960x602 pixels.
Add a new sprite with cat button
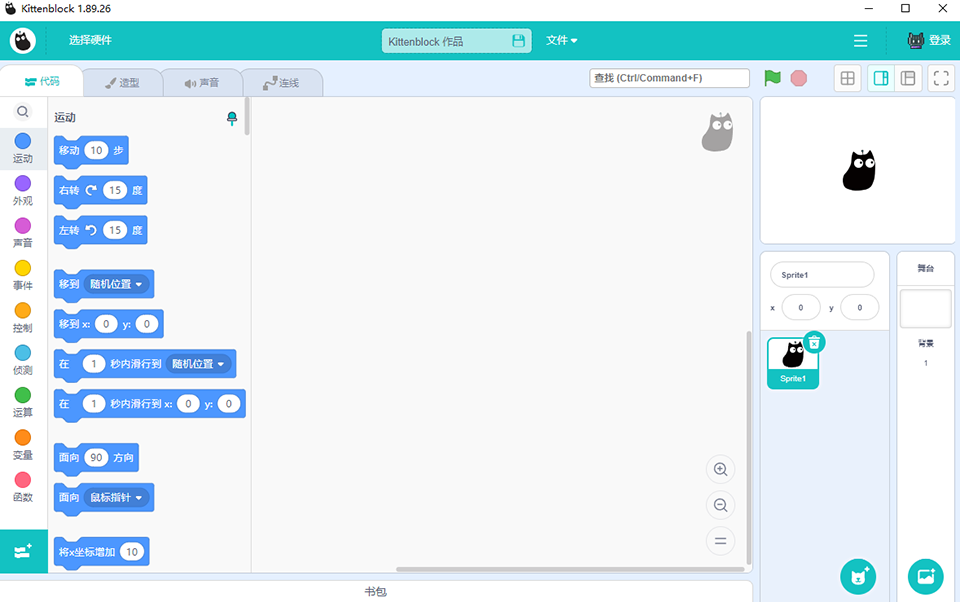(x=858, y=577)
